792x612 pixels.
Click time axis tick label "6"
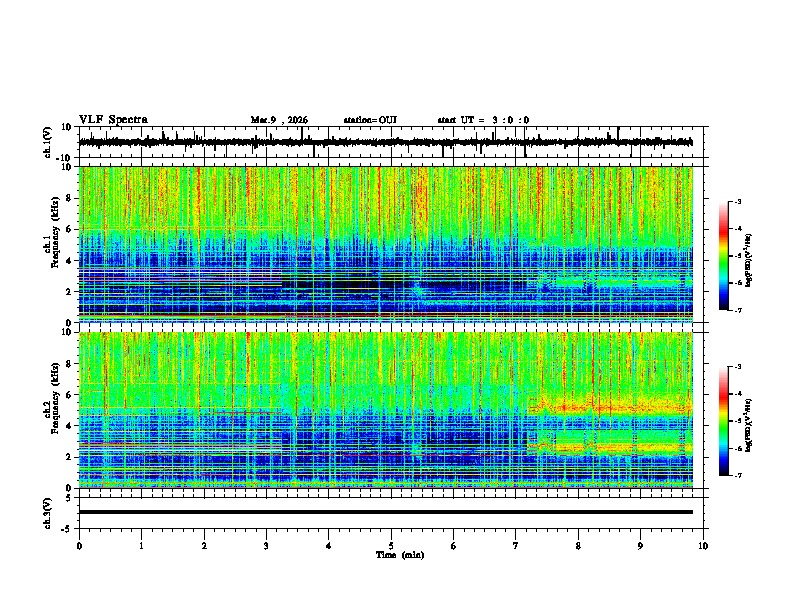454,546
